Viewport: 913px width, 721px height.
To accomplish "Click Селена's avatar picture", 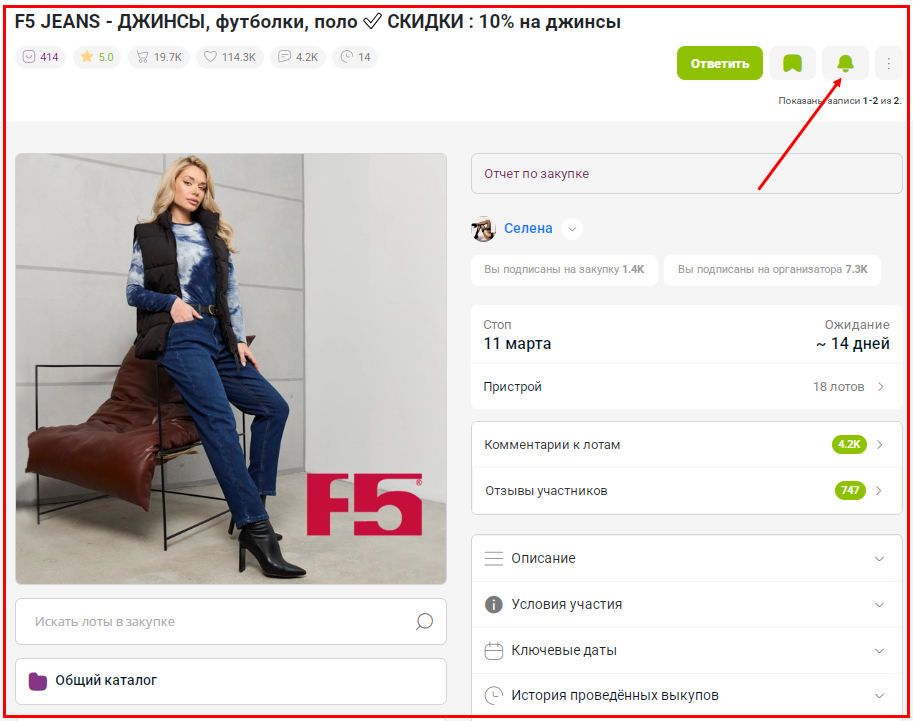I will (483, 229).
